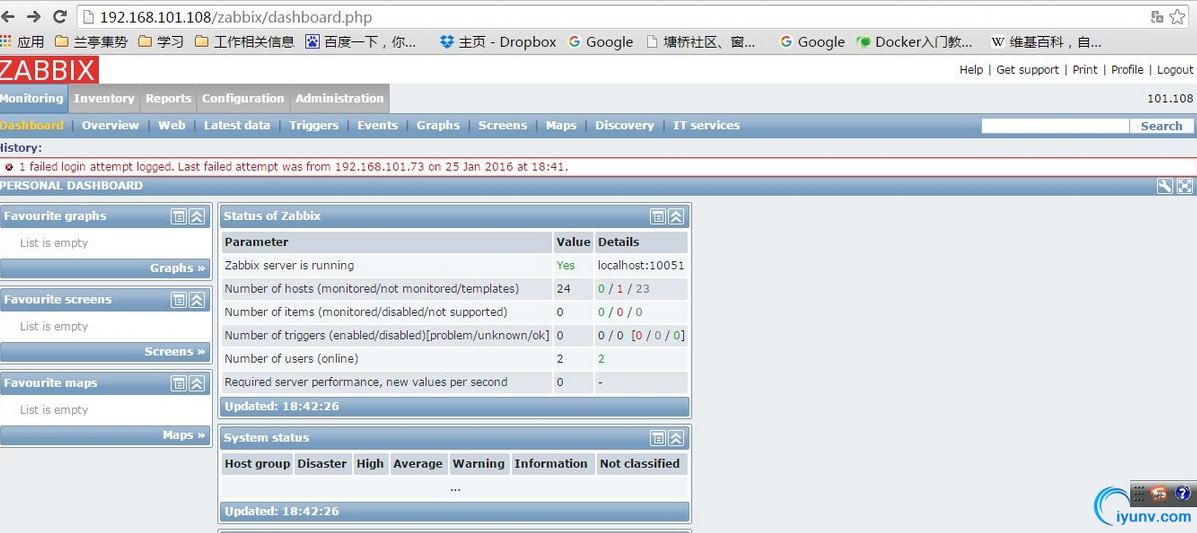This screenshot has width=1197, height=533.
Task: Open Favourite screens menu icon
Action: pyautogui.click(x=178, y=300)
